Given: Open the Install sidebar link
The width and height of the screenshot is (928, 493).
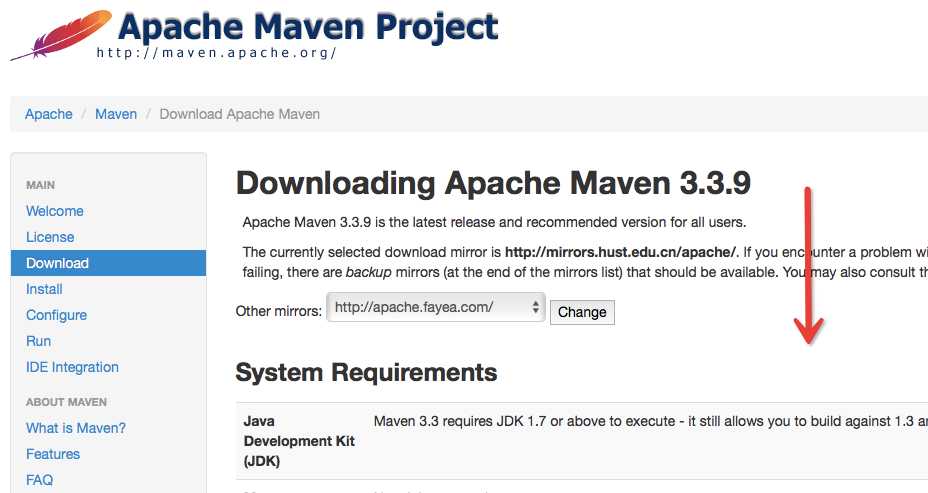Looking at the screenshot, I should pos(44,289).
